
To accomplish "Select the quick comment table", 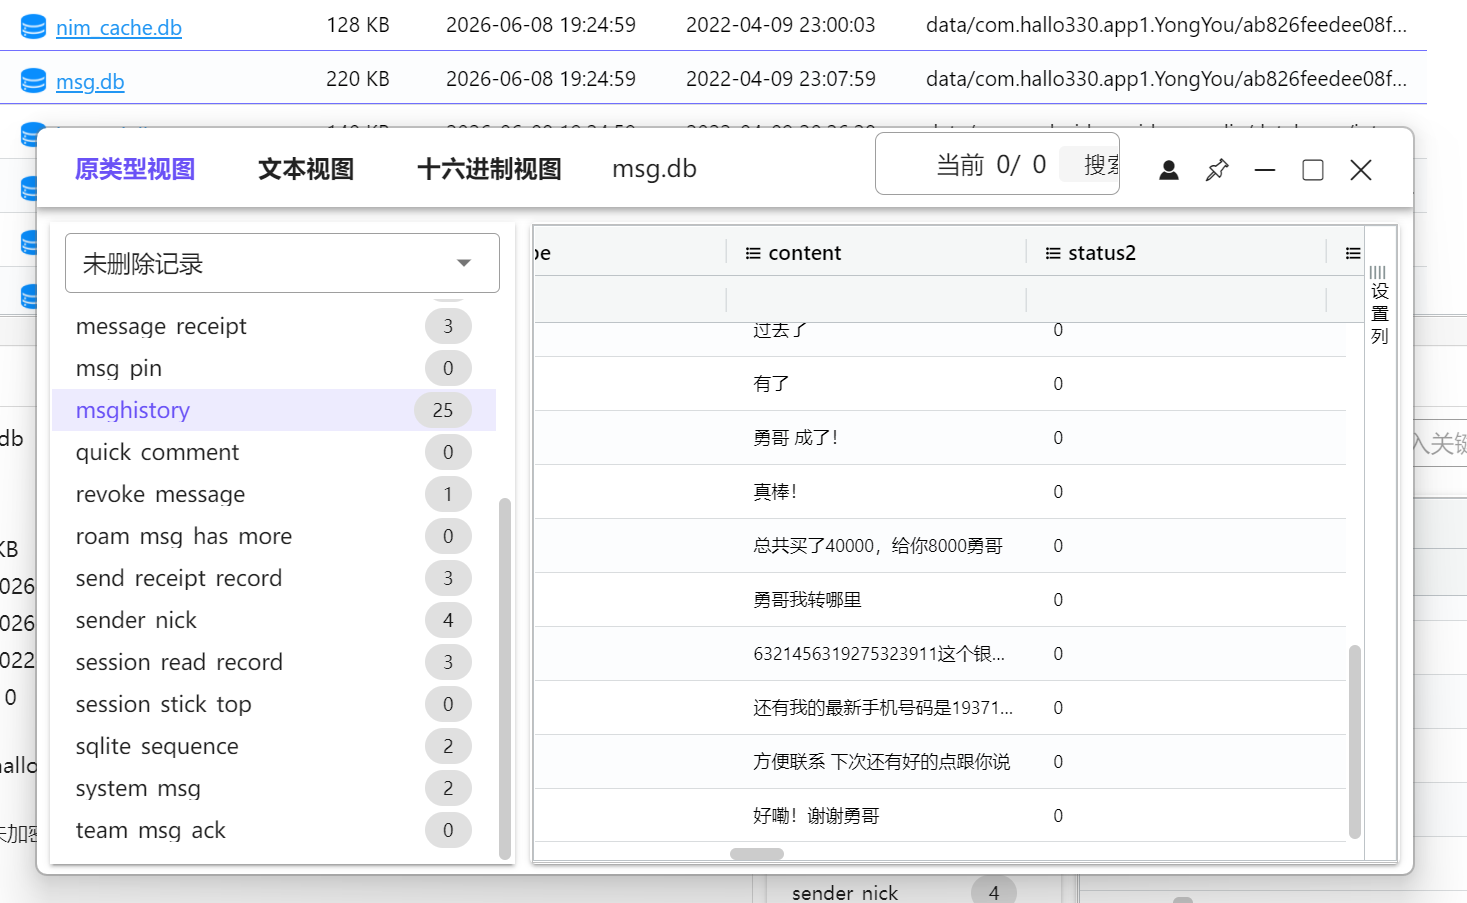I will (274, 452).
